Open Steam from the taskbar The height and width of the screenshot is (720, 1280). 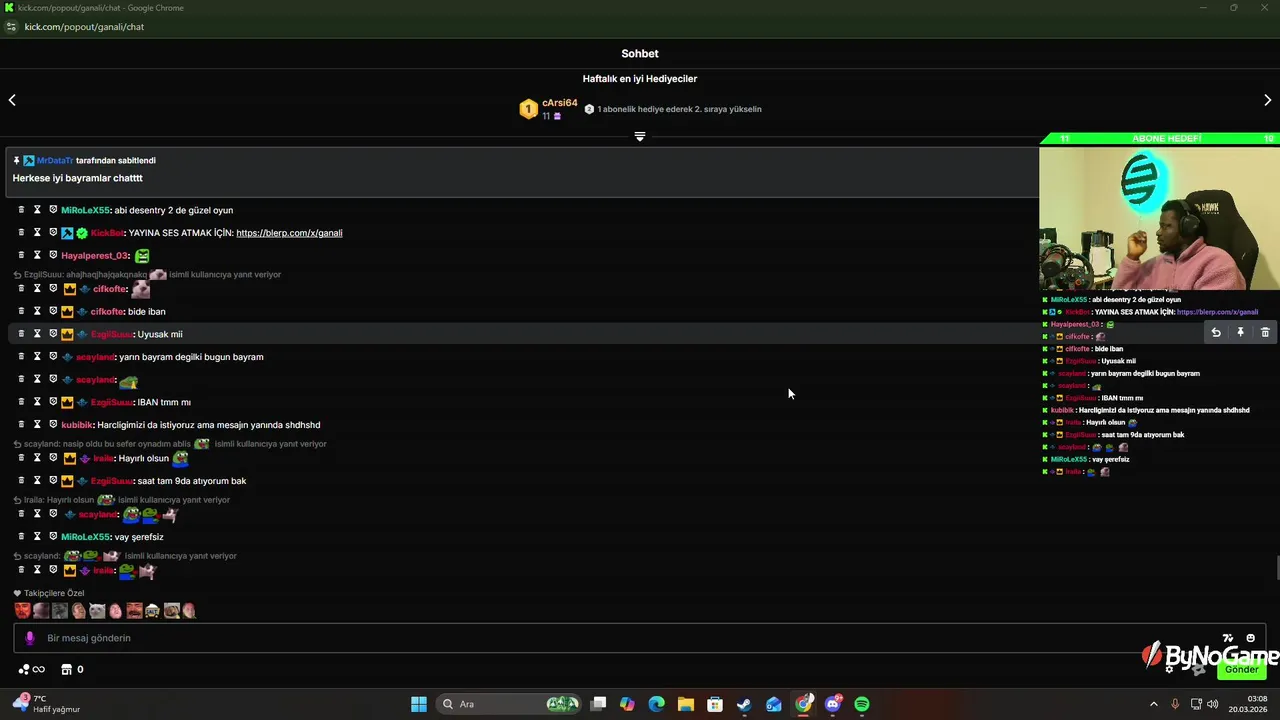tap(744, 704)
